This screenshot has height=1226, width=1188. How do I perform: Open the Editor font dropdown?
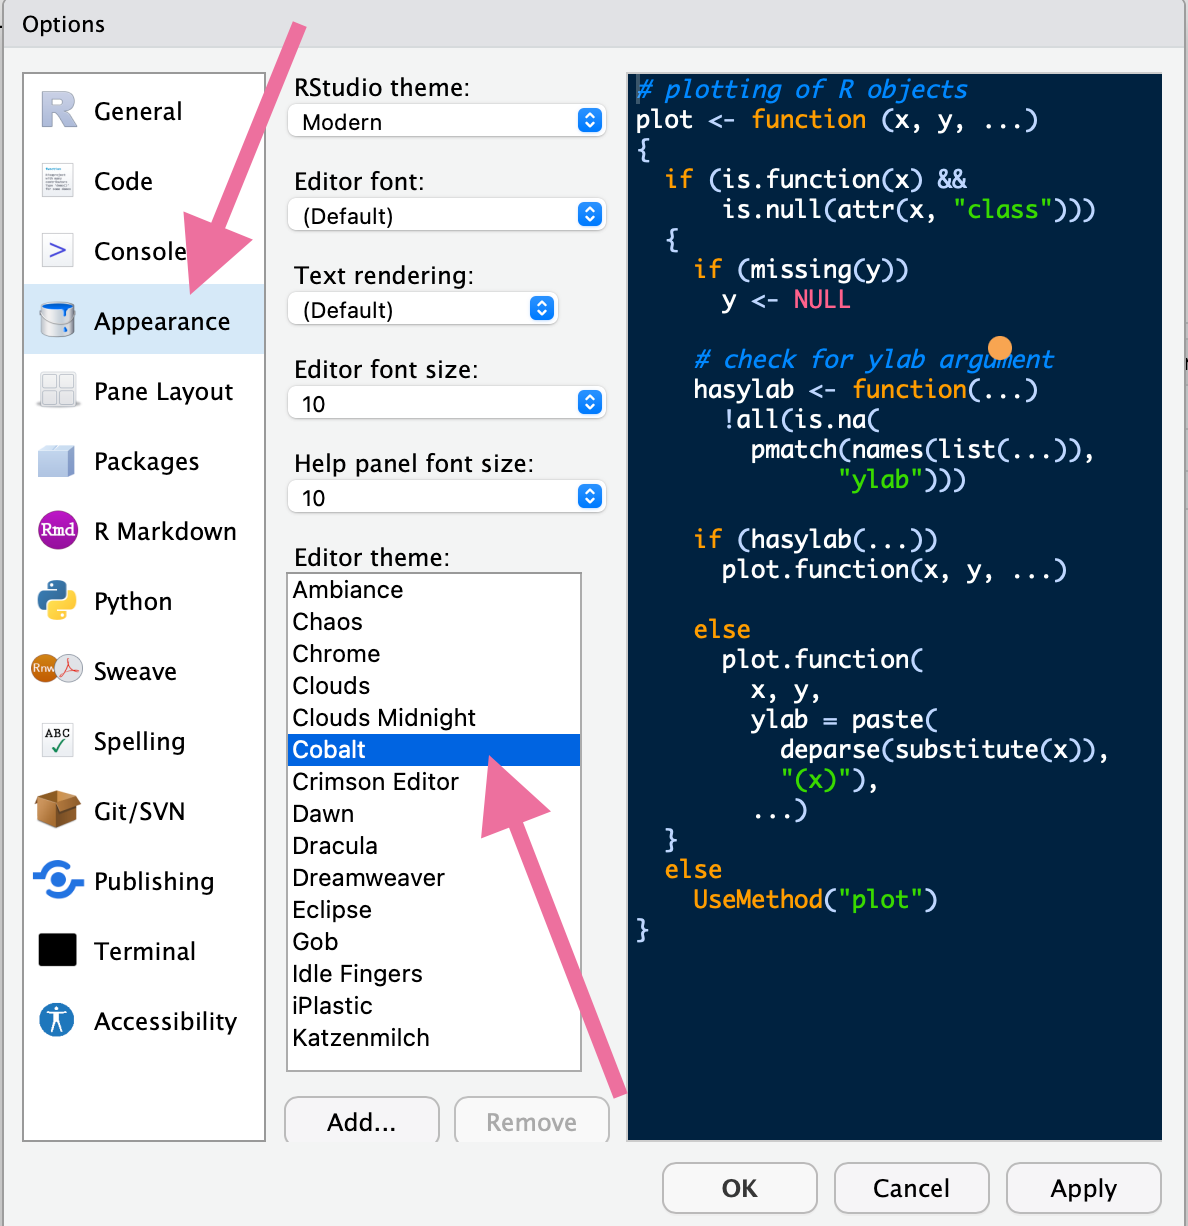point(447,215)
